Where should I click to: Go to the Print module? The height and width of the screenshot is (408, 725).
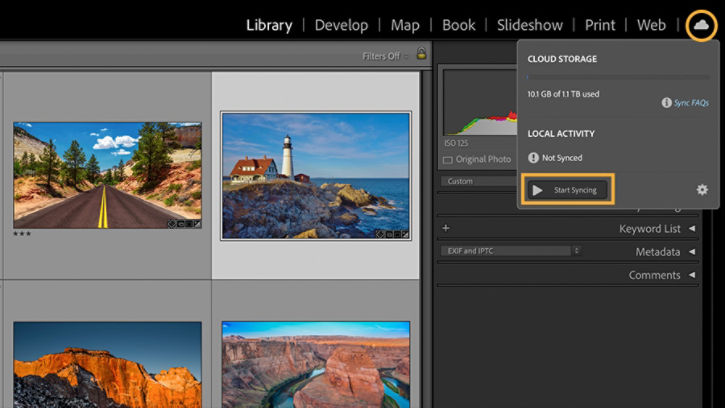[600, 25]
